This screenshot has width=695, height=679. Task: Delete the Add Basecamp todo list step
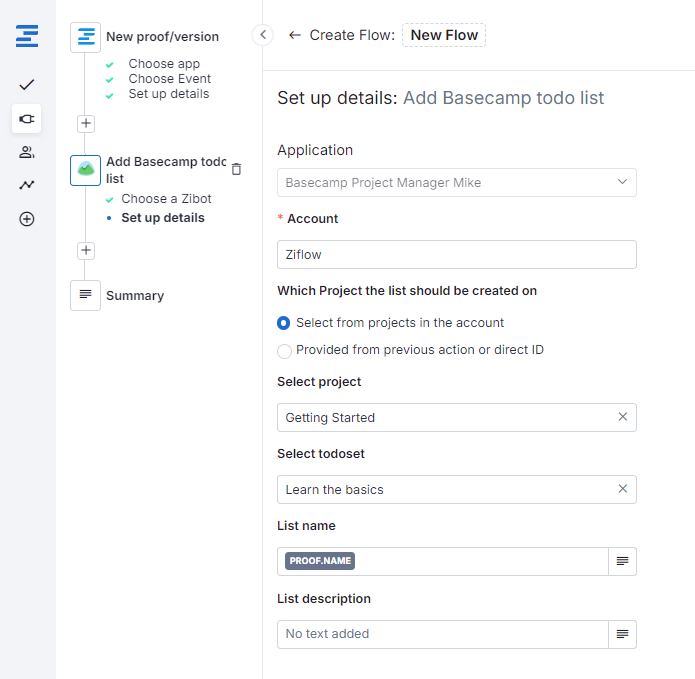tap(236, 169)
